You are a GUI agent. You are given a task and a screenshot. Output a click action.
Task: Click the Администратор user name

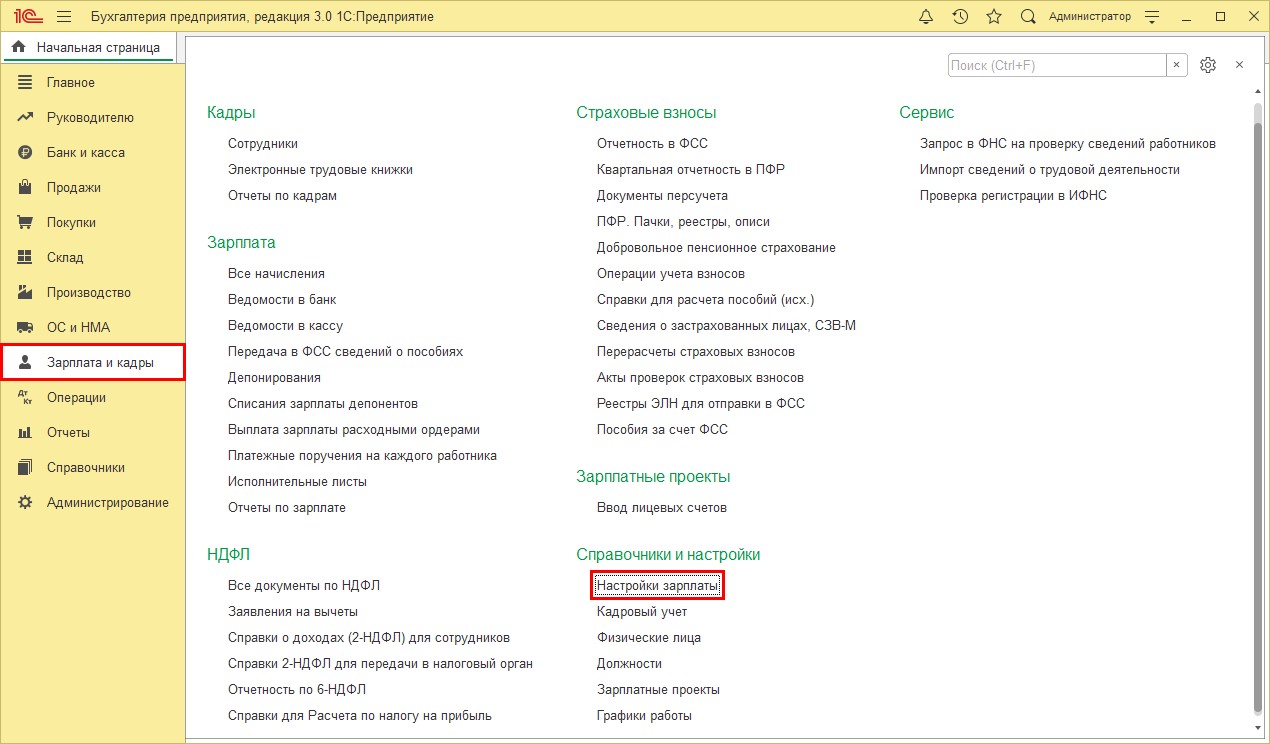(x=1090, y=17)
